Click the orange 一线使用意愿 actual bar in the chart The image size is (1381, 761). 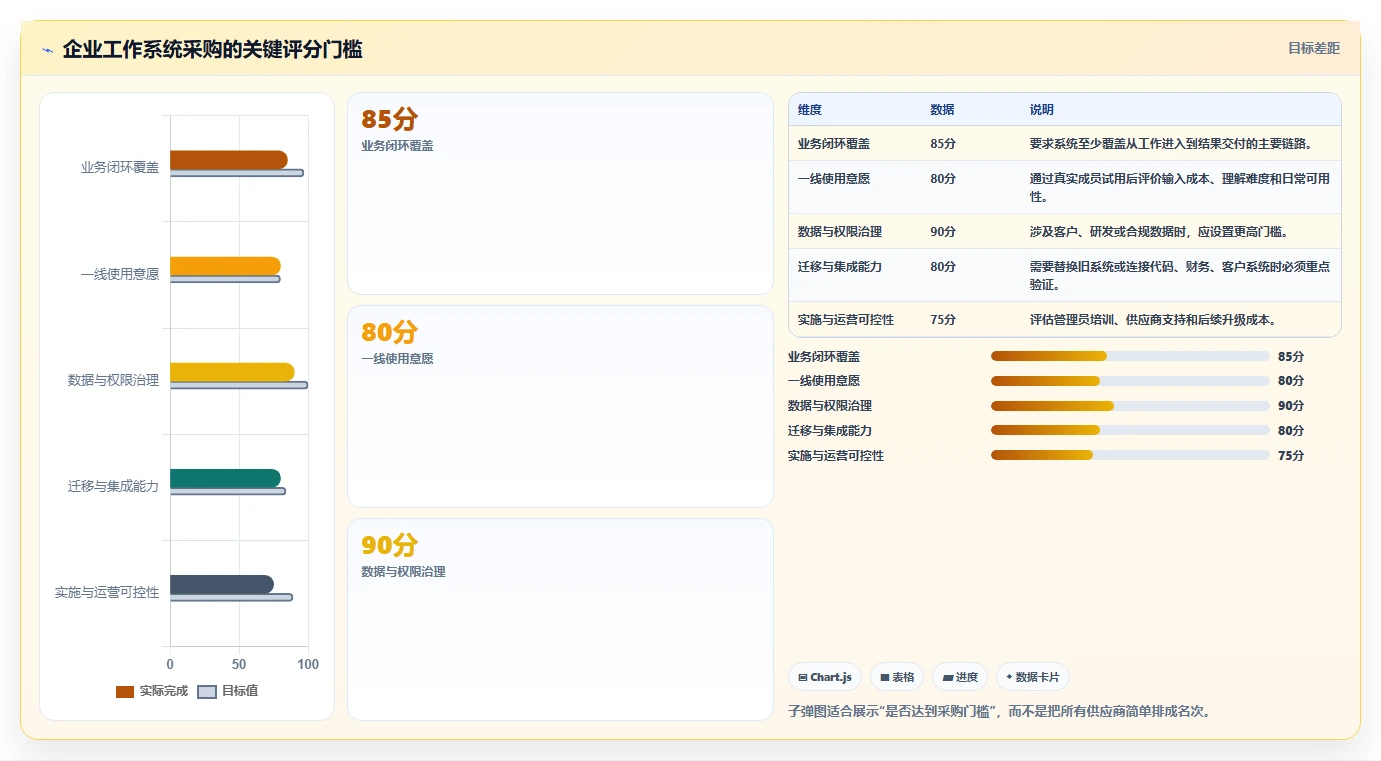[x=225, y=266]
